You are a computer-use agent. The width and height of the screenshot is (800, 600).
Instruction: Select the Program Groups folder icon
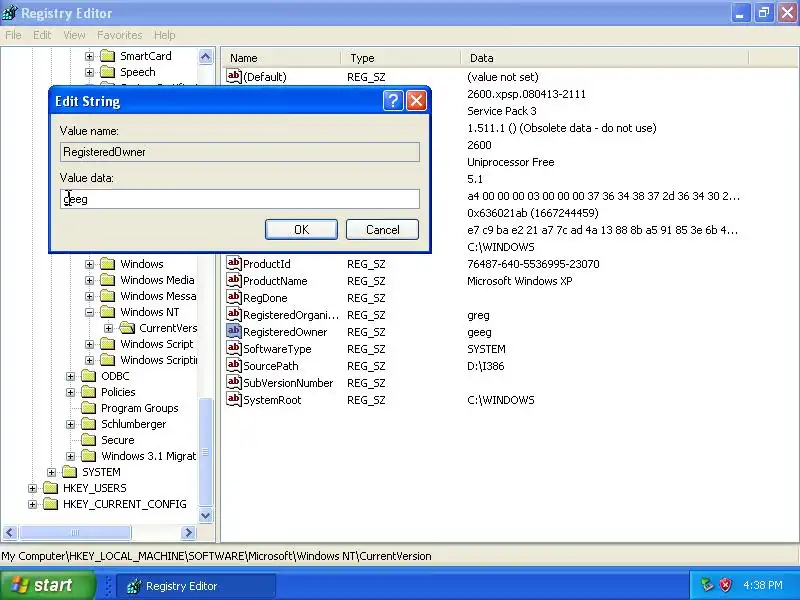(88, 408)
